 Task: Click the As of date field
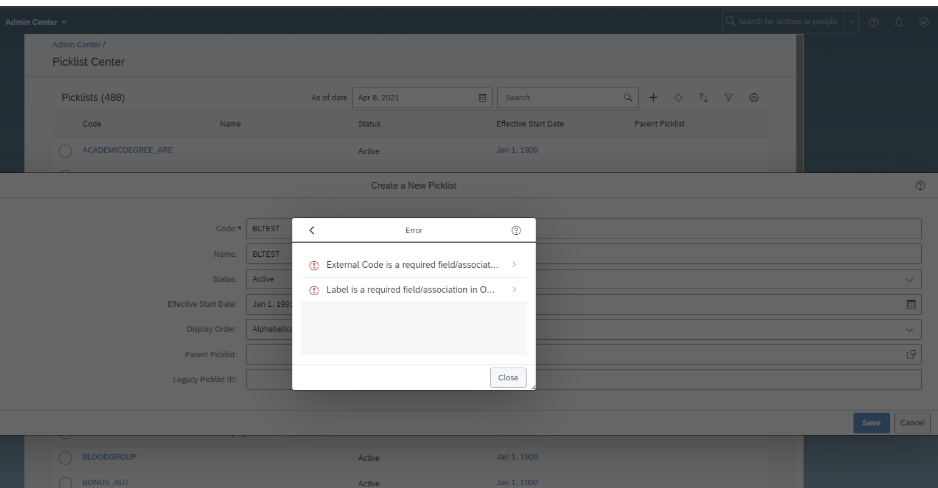[x=422, y=97]
